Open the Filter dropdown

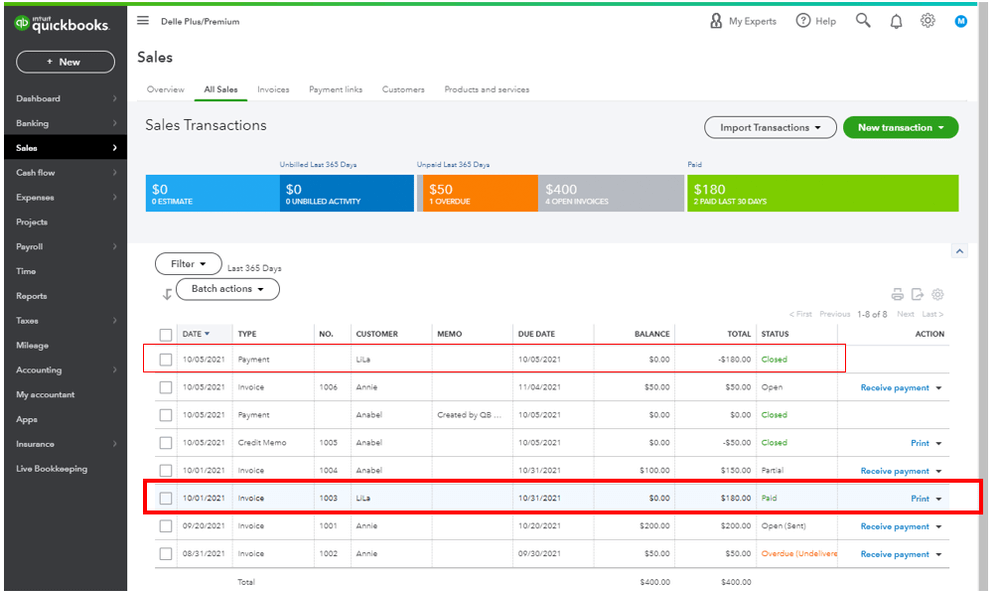pyautogui.click(x=188, y=264)
